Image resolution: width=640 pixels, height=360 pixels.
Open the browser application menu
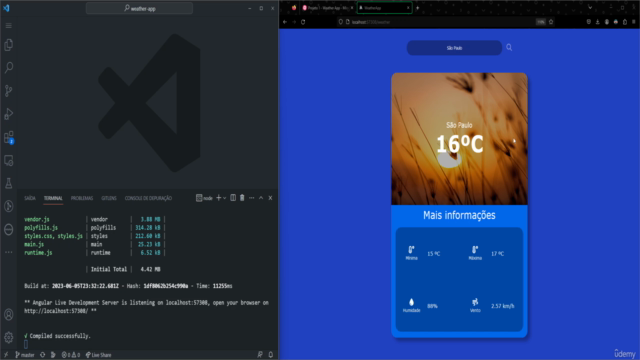[634, 22]
